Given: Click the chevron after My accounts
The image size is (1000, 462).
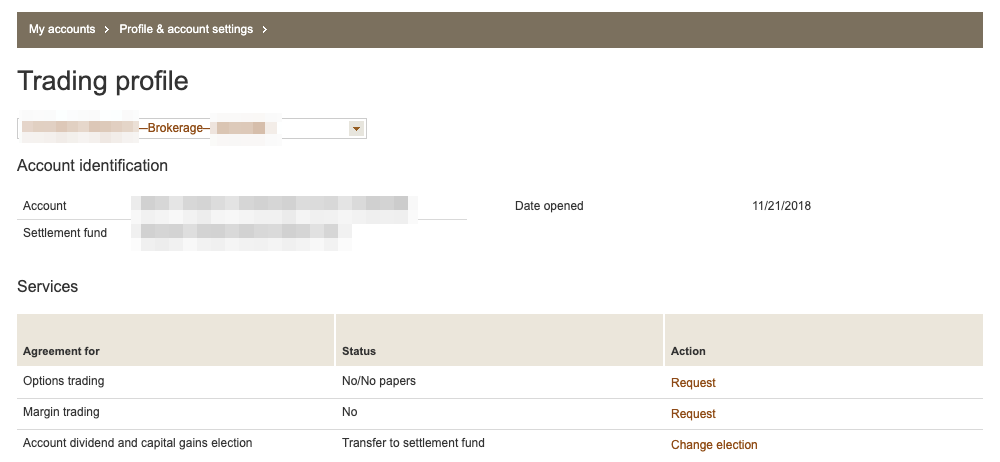Looking at the screenshot, I should pyautogui.click(x=107, y=29).
